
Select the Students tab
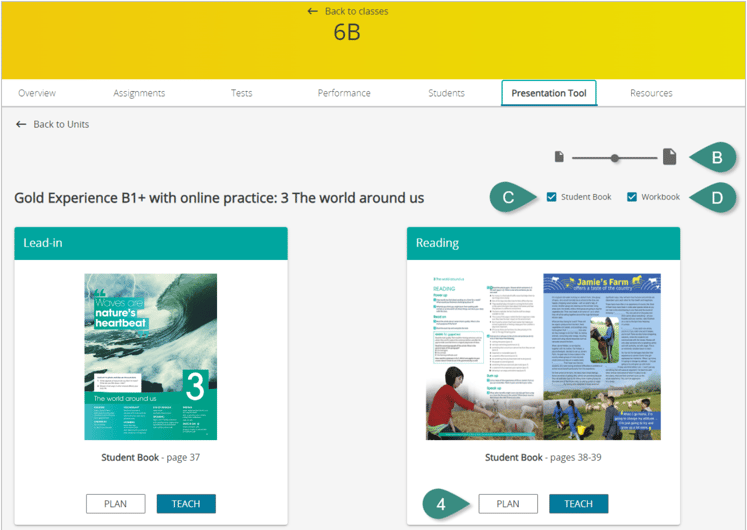click(446, 93)
